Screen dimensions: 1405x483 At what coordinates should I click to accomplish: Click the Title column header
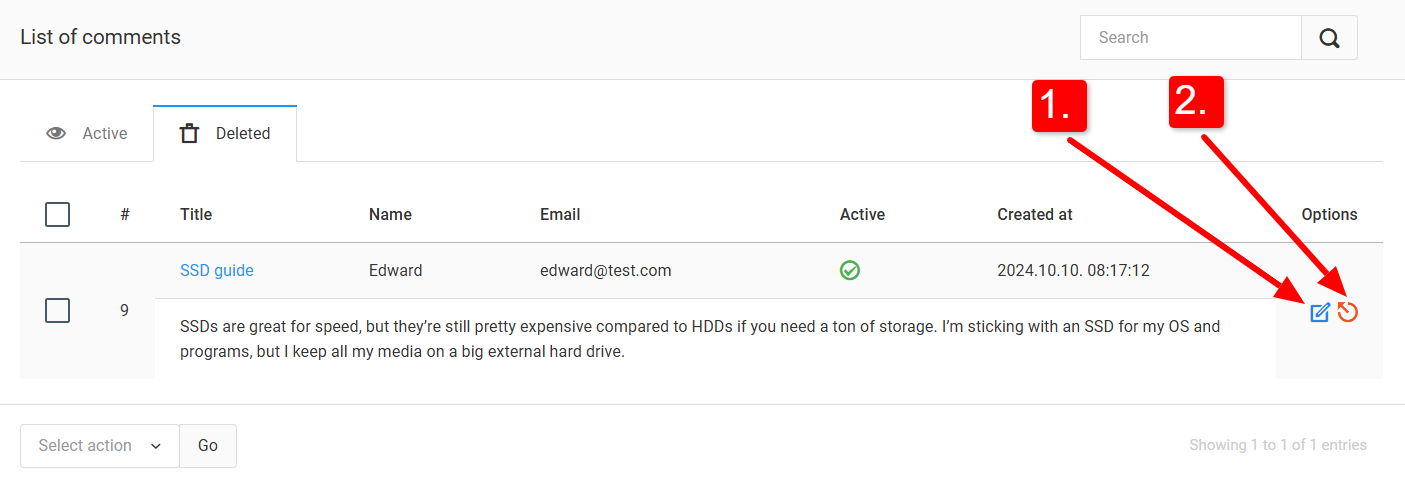[x=196, y=214]
